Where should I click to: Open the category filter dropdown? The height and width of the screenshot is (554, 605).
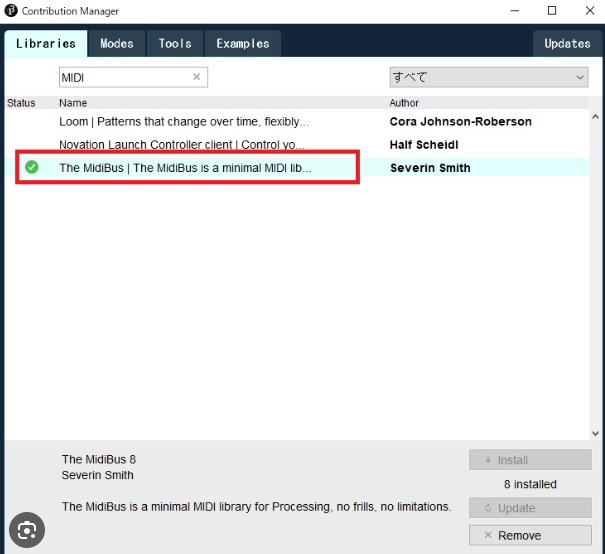[x=488, y=77]
